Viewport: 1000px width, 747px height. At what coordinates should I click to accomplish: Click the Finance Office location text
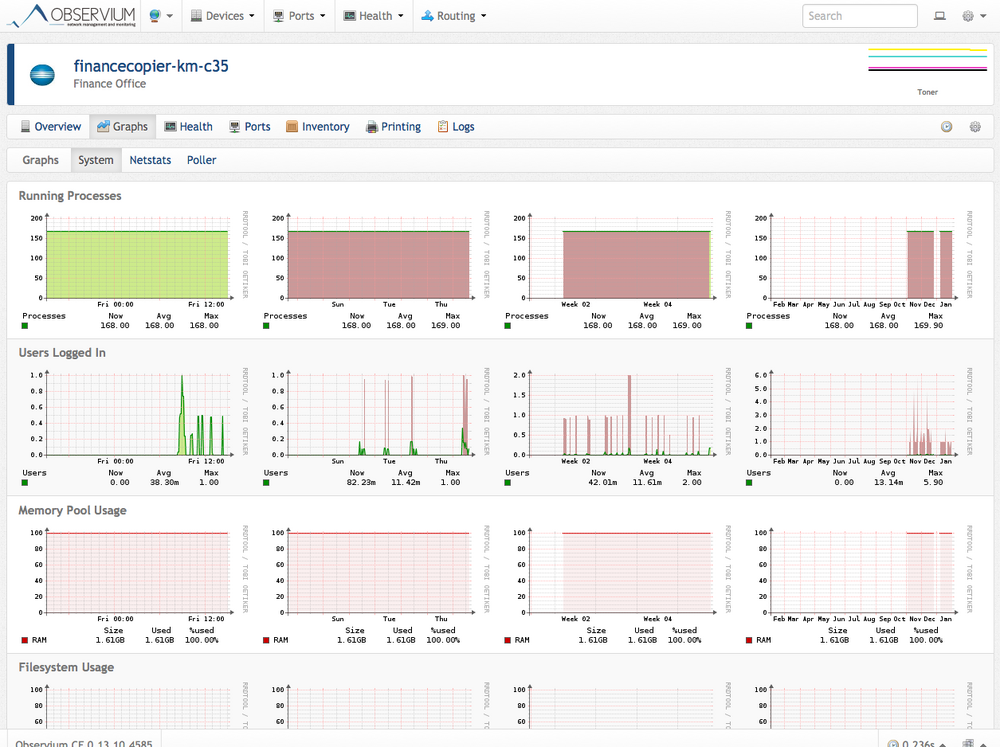tap(110, 84)
